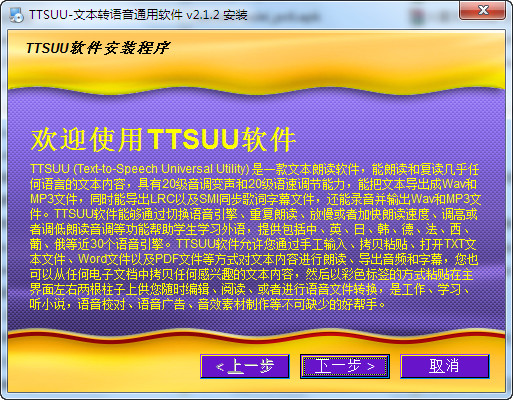Click the heading 欢迎使用TTSUU软件
513x400 pixels.
point(163,139)
